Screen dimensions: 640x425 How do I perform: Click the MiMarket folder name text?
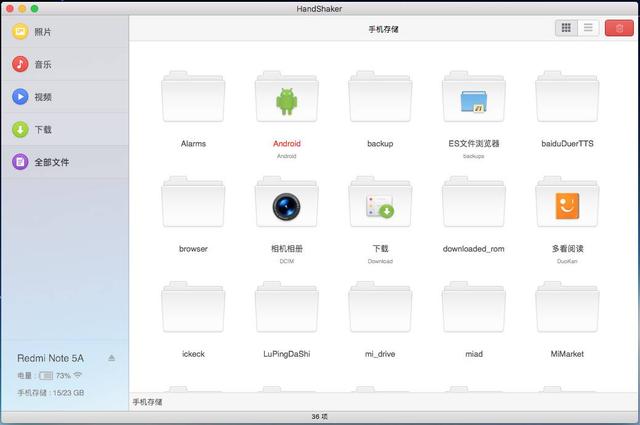click(567, 354)
